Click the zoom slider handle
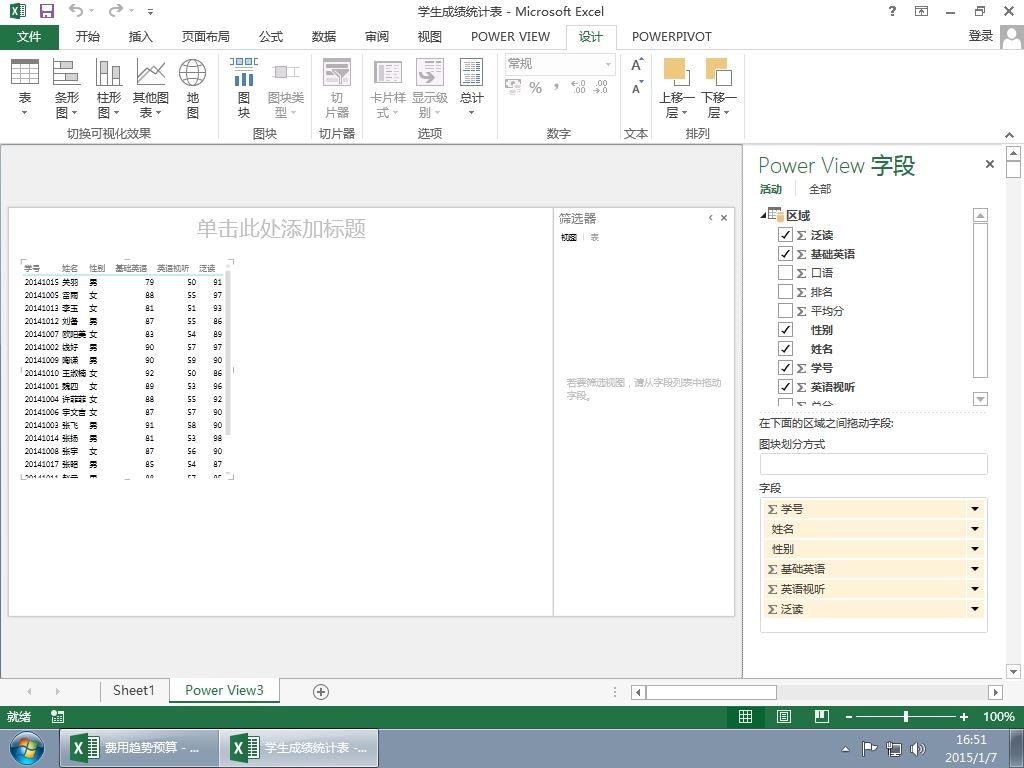The height and width of the screenshot is (768, 1024). (906, 716)
